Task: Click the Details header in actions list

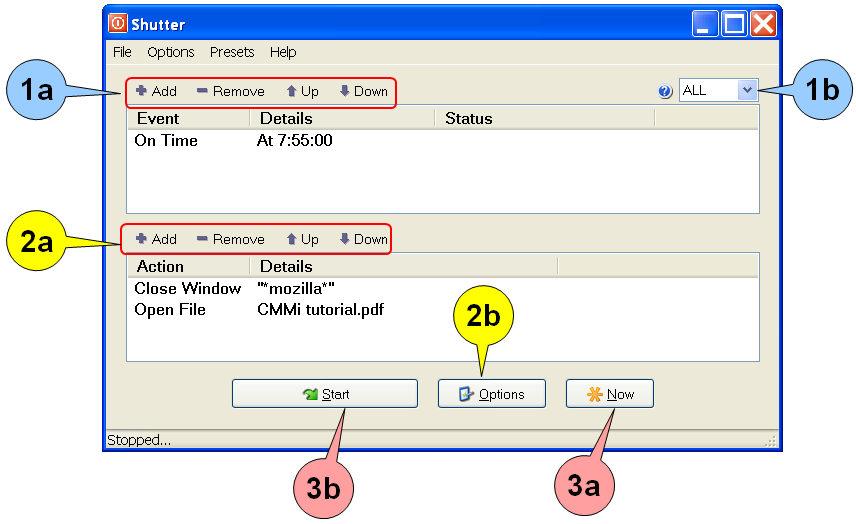Action: [x=403, y=266]
